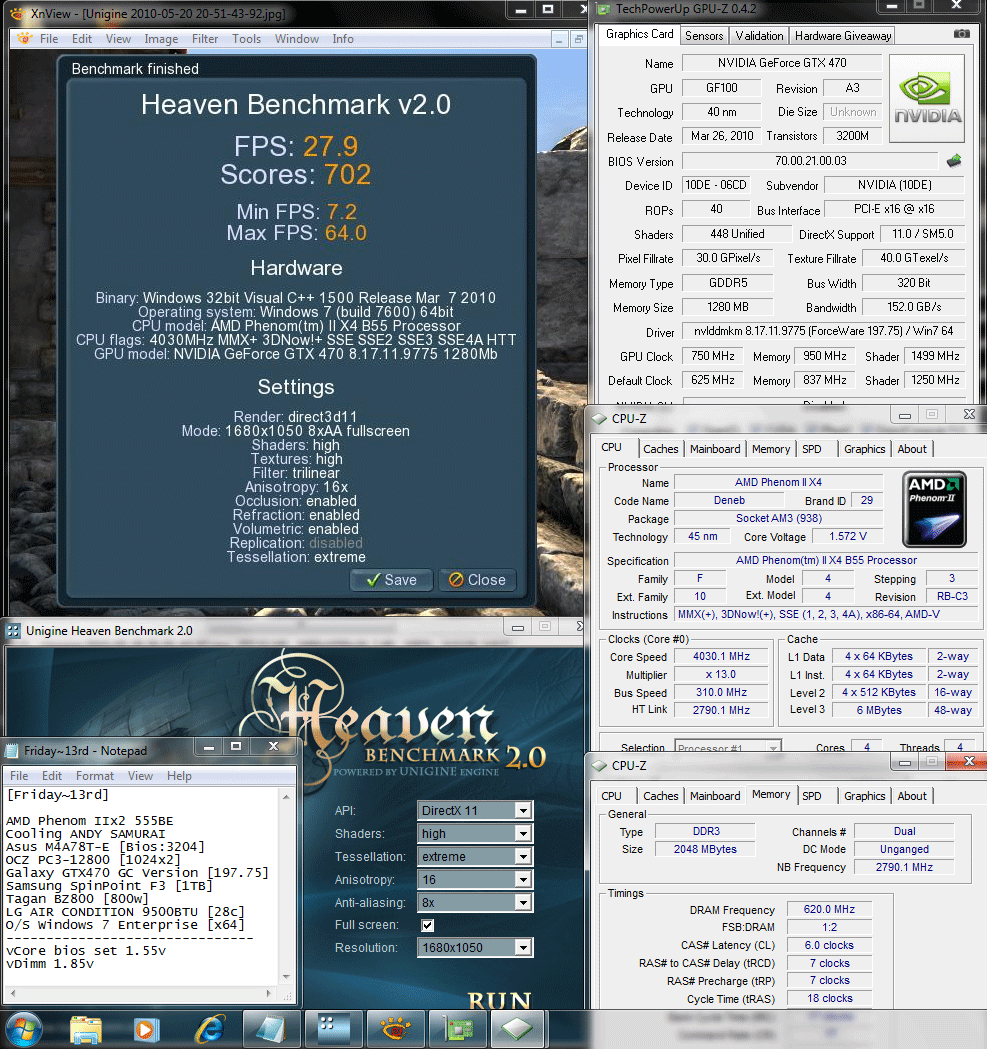Click the Unigine Heaven window title icon
Image resolution: width=987 pixels, height=1049 pixels.
click(x=13, y=631)
